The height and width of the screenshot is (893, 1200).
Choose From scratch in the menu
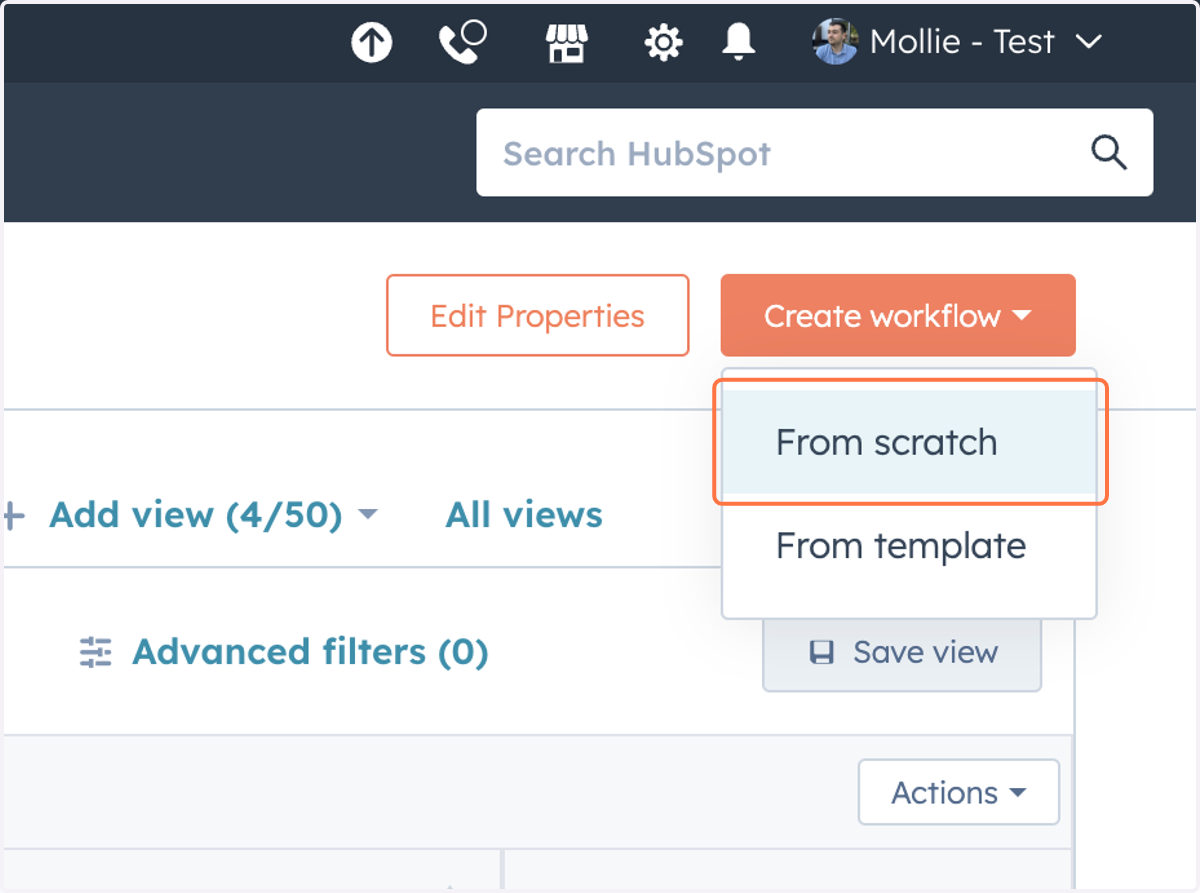(910, 442)
